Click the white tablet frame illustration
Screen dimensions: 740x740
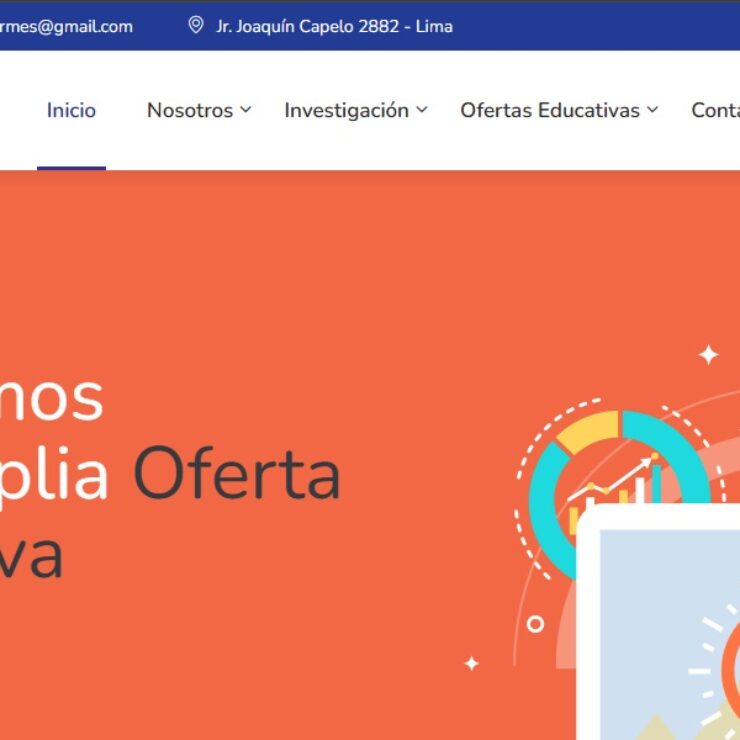pyautogui.click(x=658, y=621)
